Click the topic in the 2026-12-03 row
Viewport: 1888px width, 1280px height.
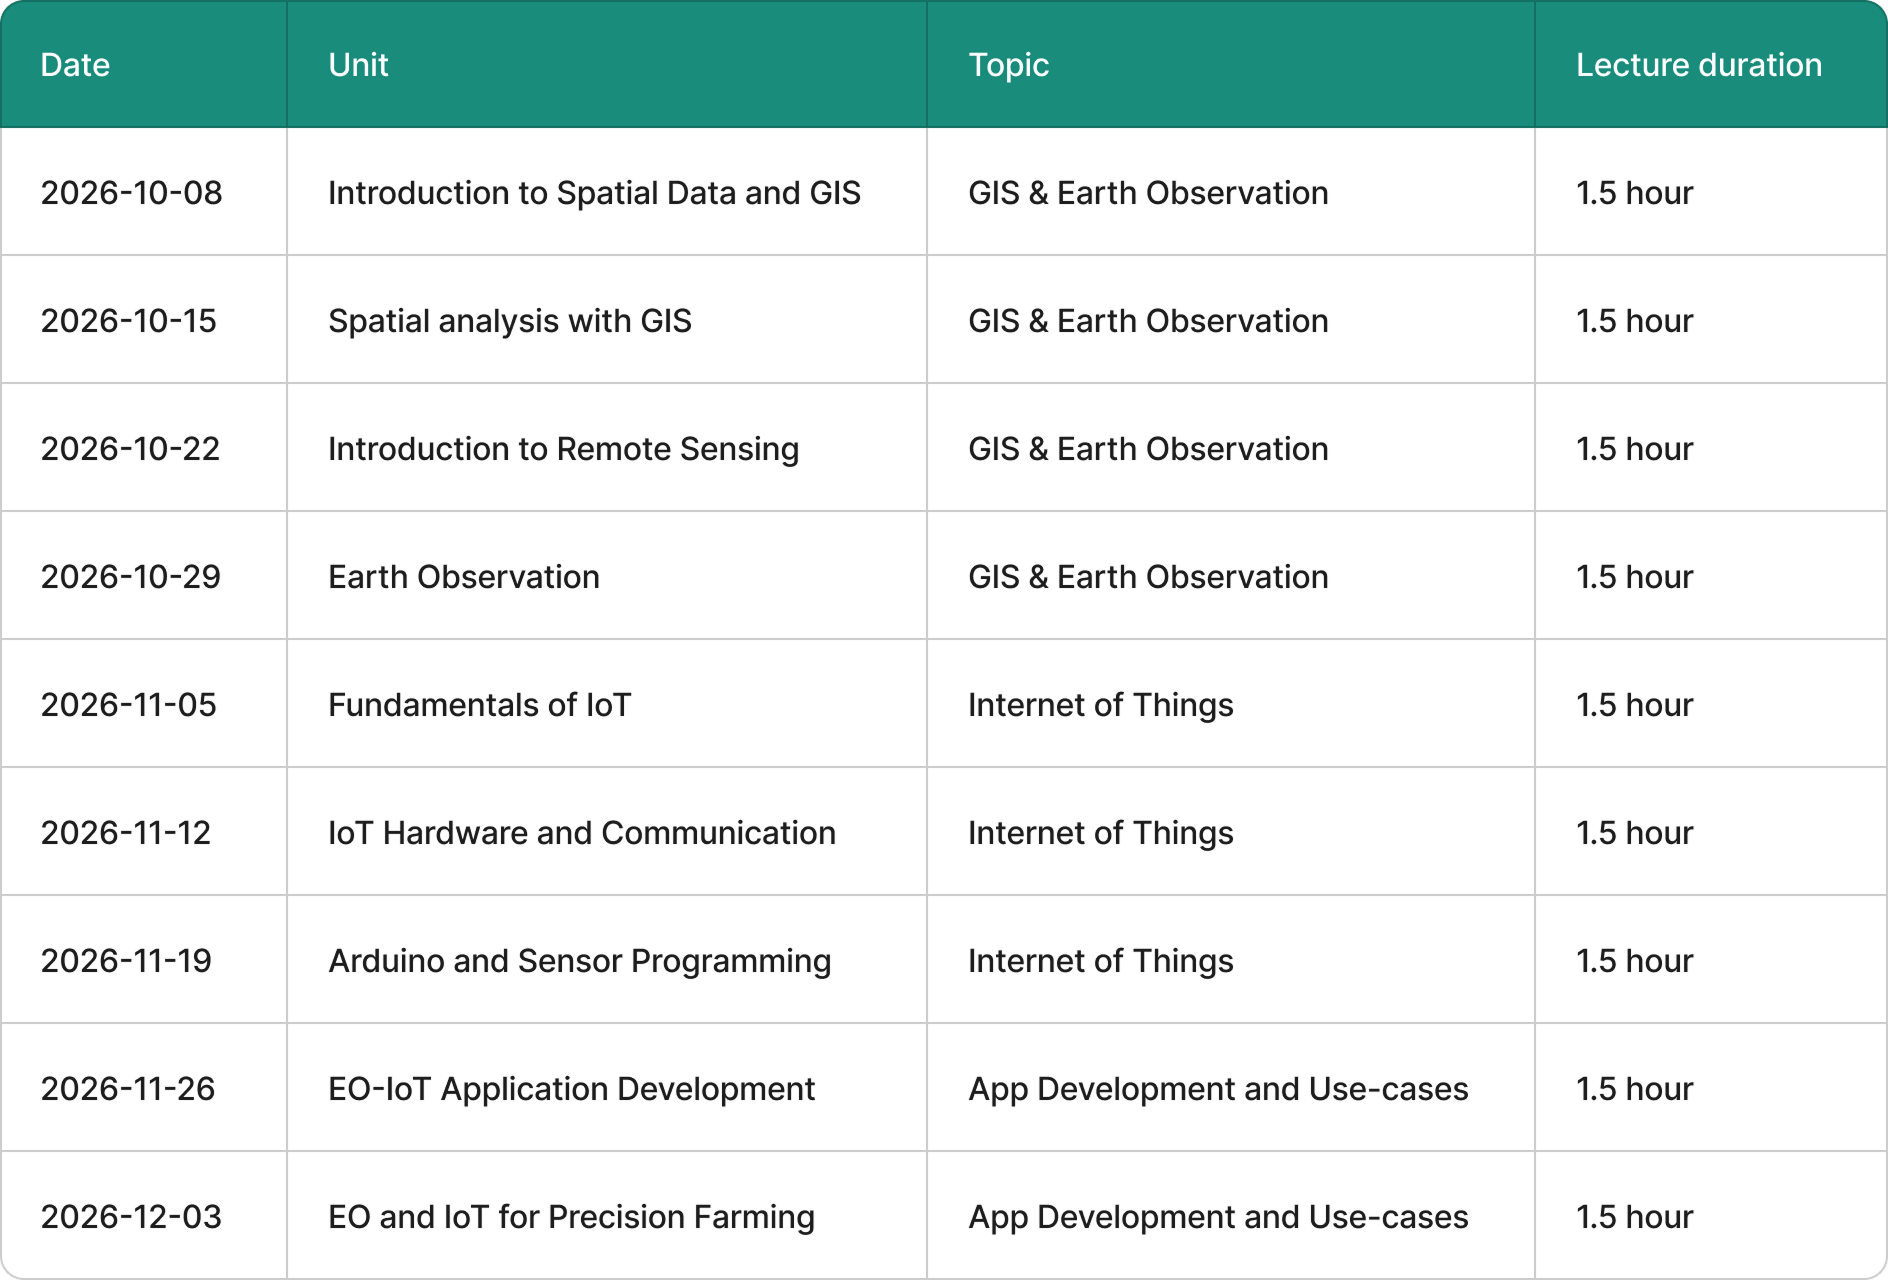[1218, 1217]
